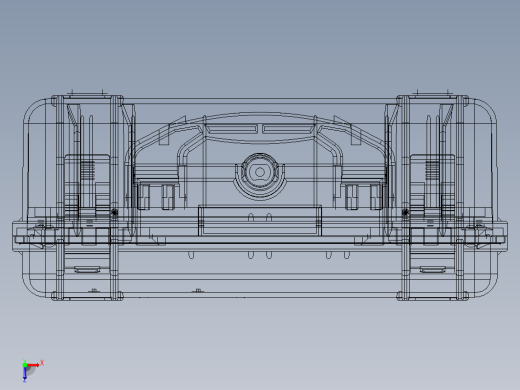520x390 pixels.
Task: Click the blue Z axis of the orientation triad
Action: [25, 374]
